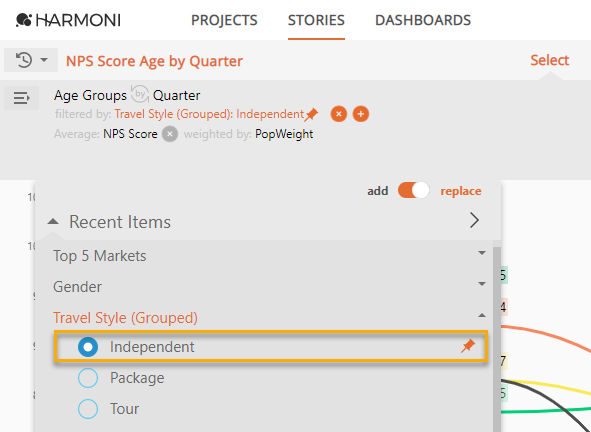Open the history clock icon
The height and width of the screenshot is (432, 591).
click(24, 60)
